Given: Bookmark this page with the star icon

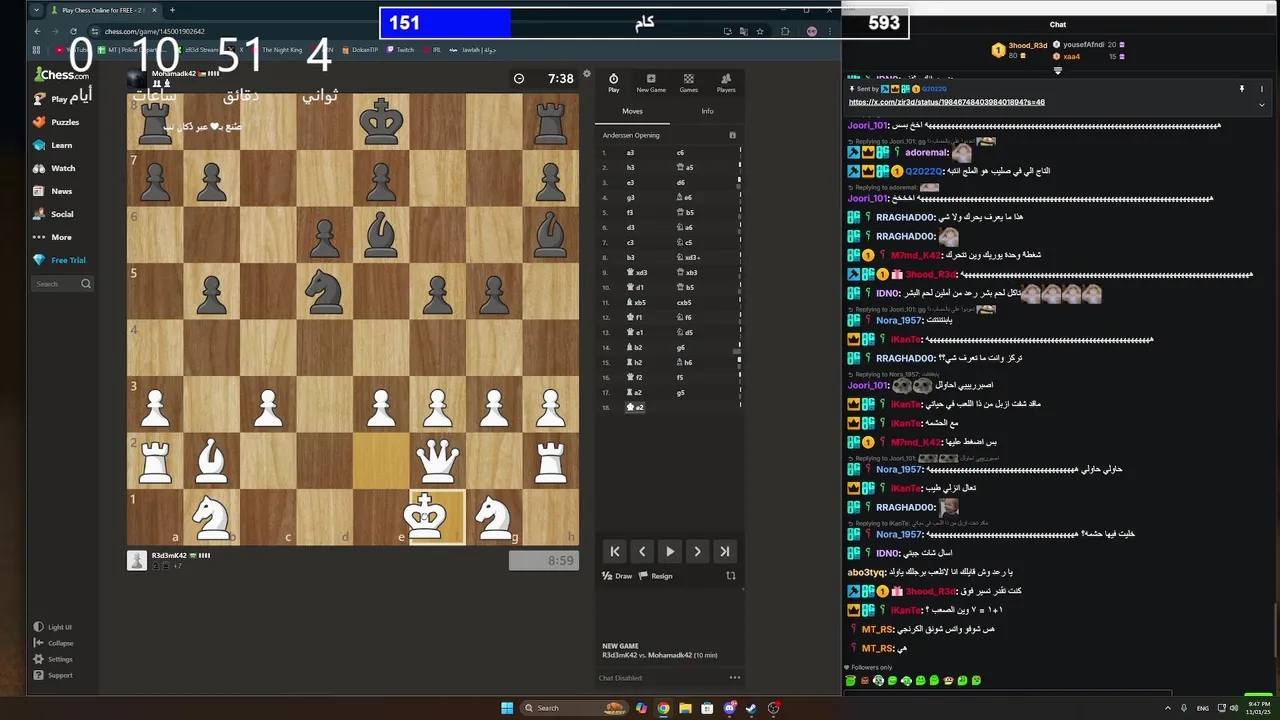Looking at the screenshot, I should click(760, 31).
